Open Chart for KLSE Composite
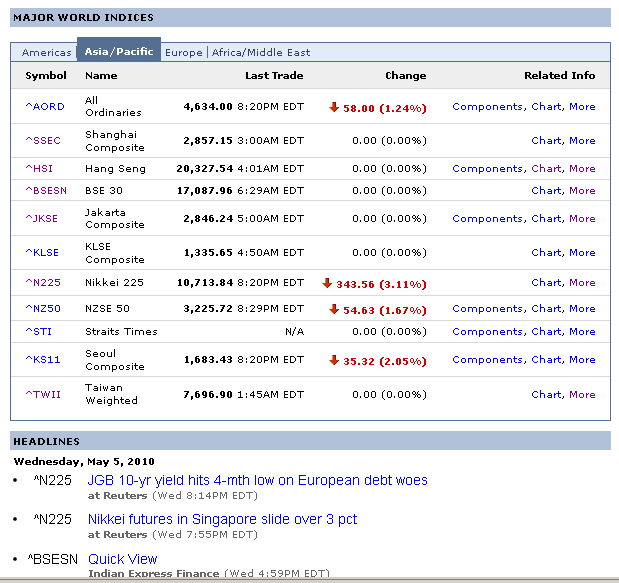This screenshot has height=583, width=619. pyautogui.click(x=546, y=253)
